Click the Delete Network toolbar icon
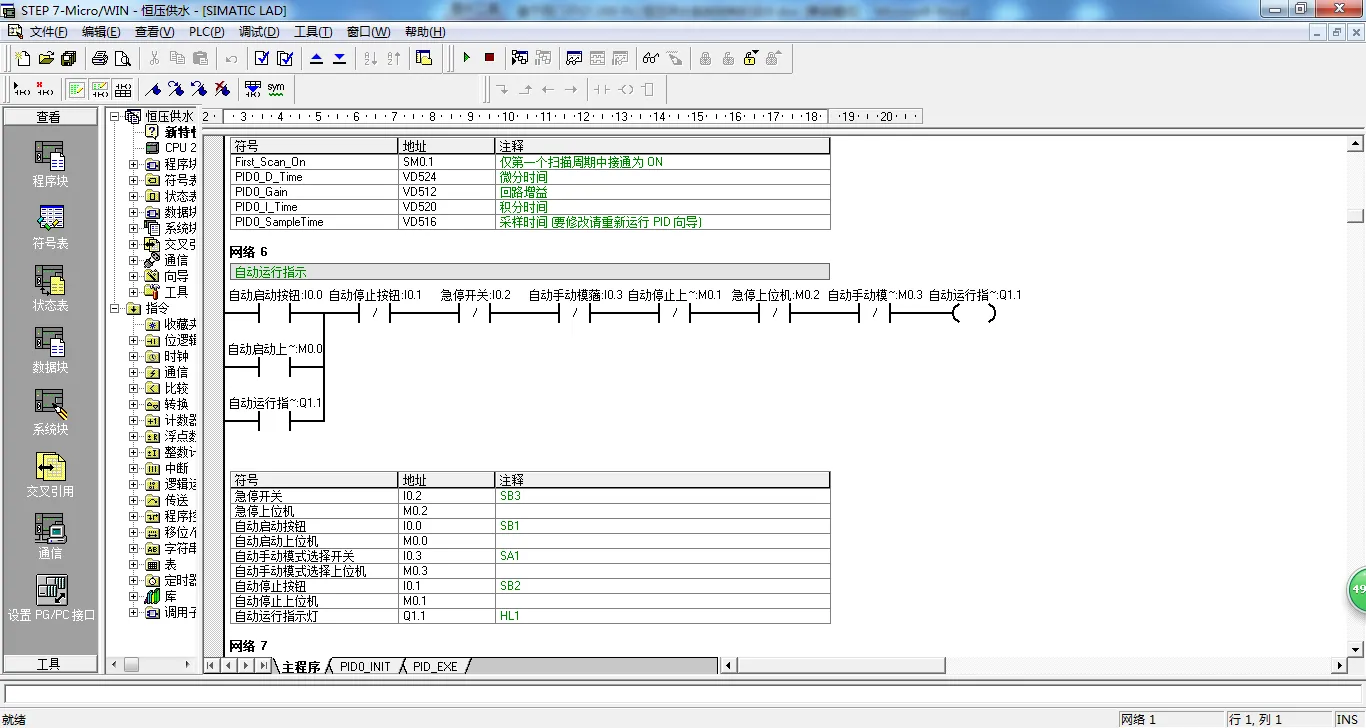Viewport: 1366px width, 728px height. pos(44,89)
